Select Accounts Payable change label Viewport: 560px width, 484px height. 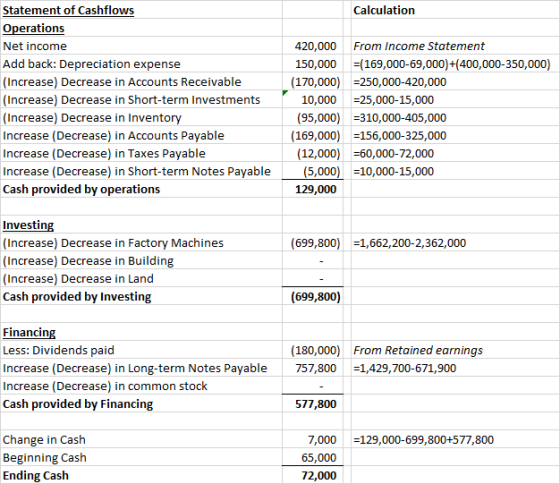tap(113, 136)
